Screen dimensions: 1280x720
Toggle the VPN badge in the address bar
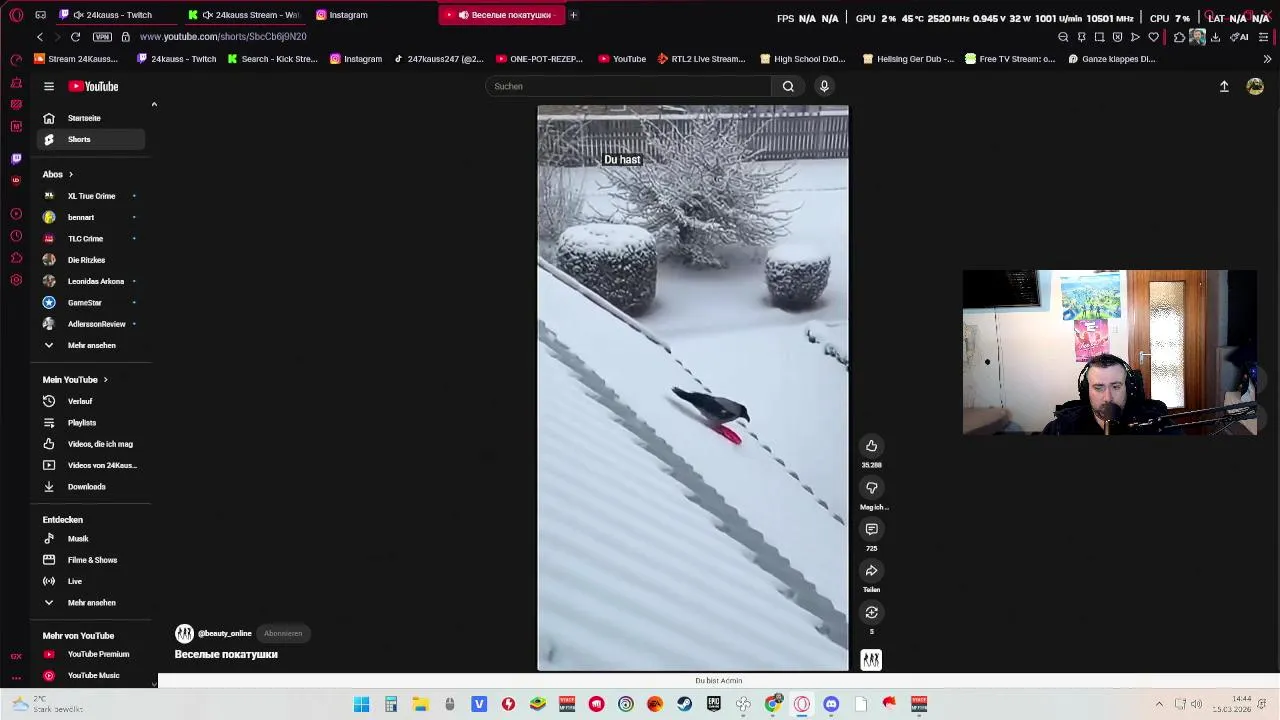click(x=102, y=37)
